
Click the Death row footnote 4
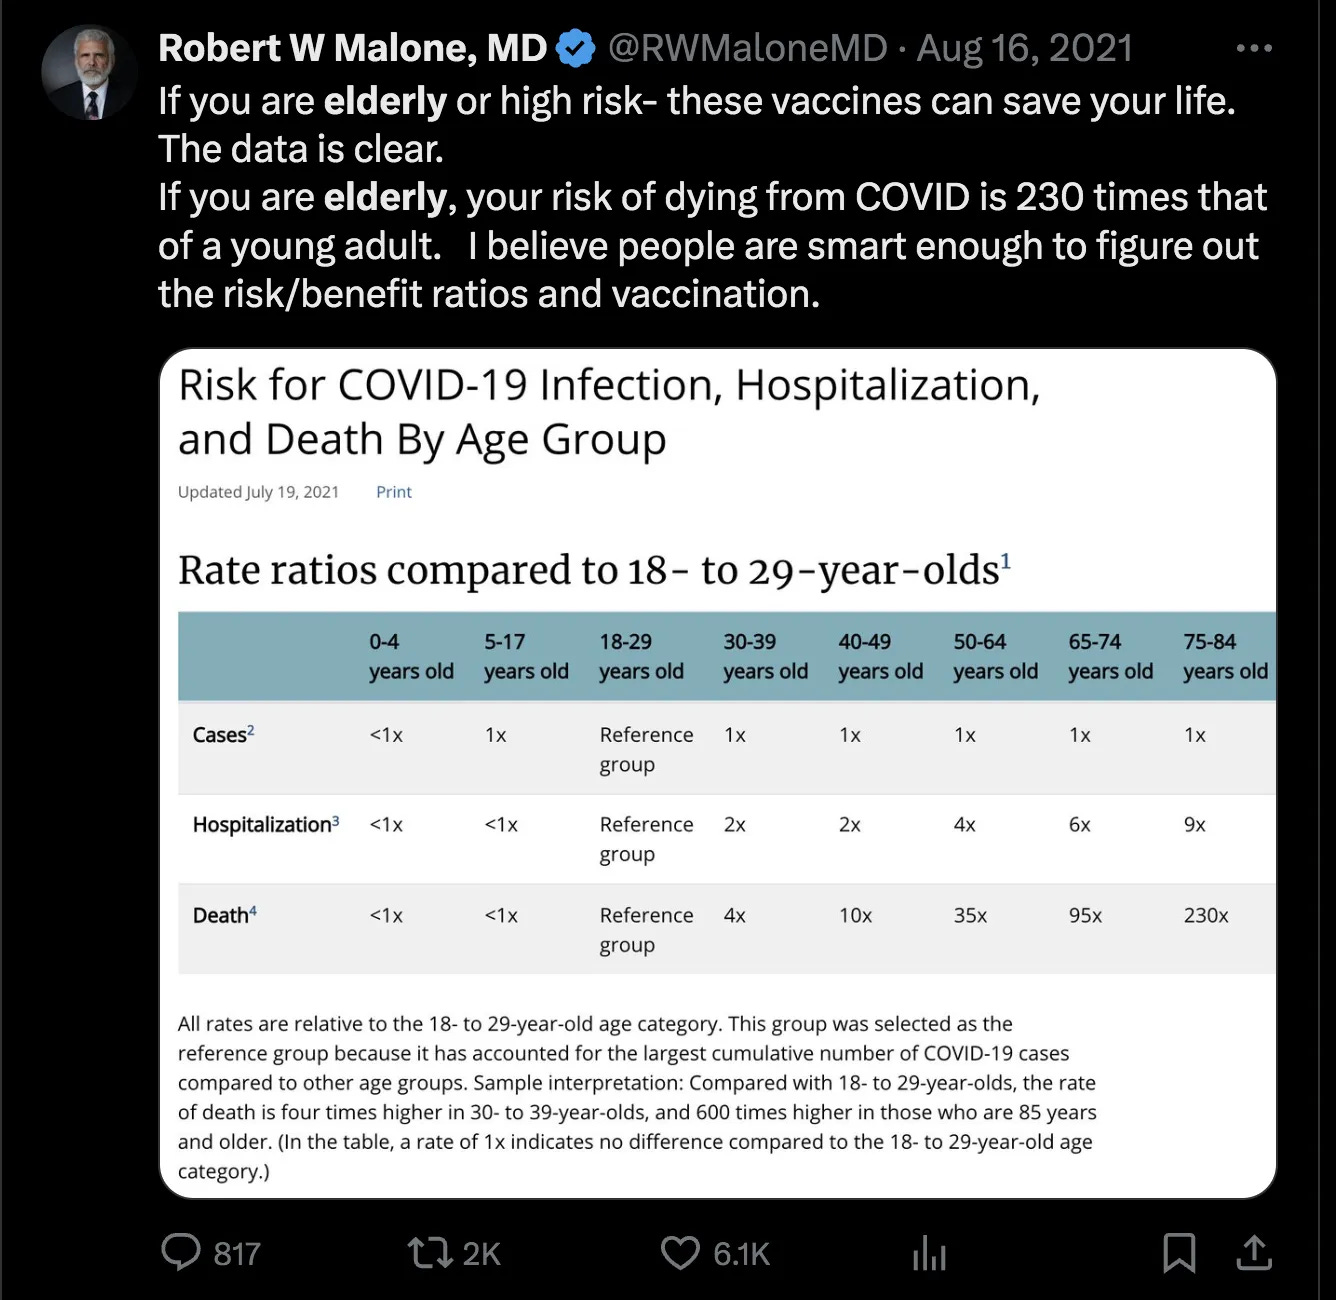pos(253,910)
